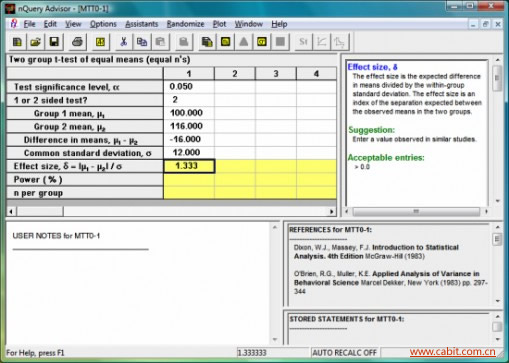Screen dimensions: 509x363
Task: Click the User Notes pane scroll-down arrow
Action: tap(275, 340)
